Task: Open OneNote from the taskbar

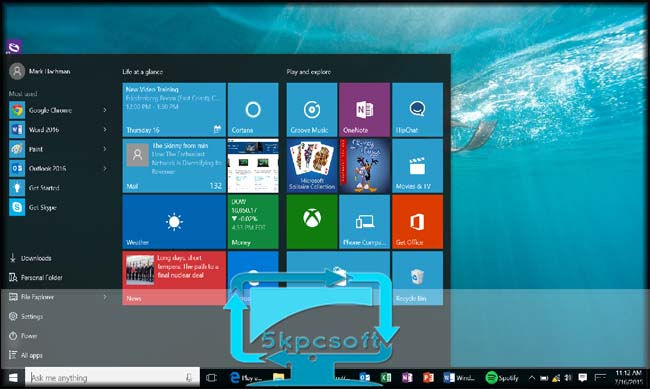Action: (x=407, y=377)
